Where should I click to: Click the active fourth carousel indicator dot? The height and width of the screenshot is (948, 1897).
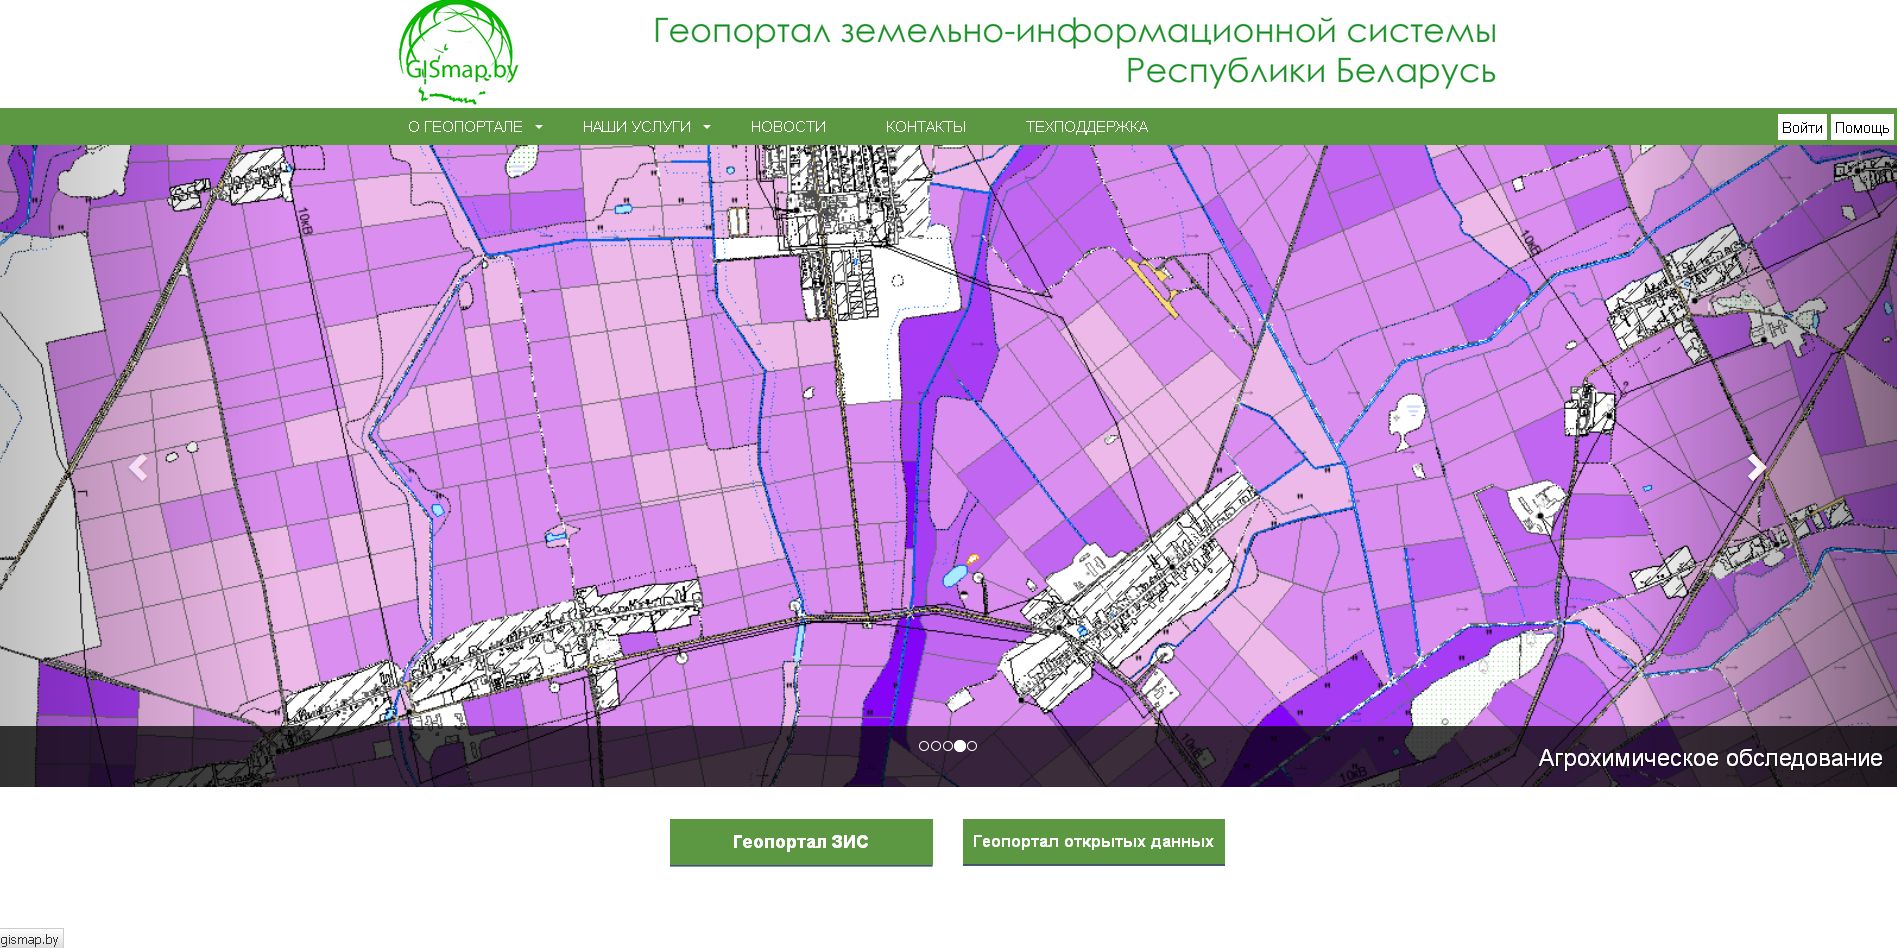(x=960, y=746)
